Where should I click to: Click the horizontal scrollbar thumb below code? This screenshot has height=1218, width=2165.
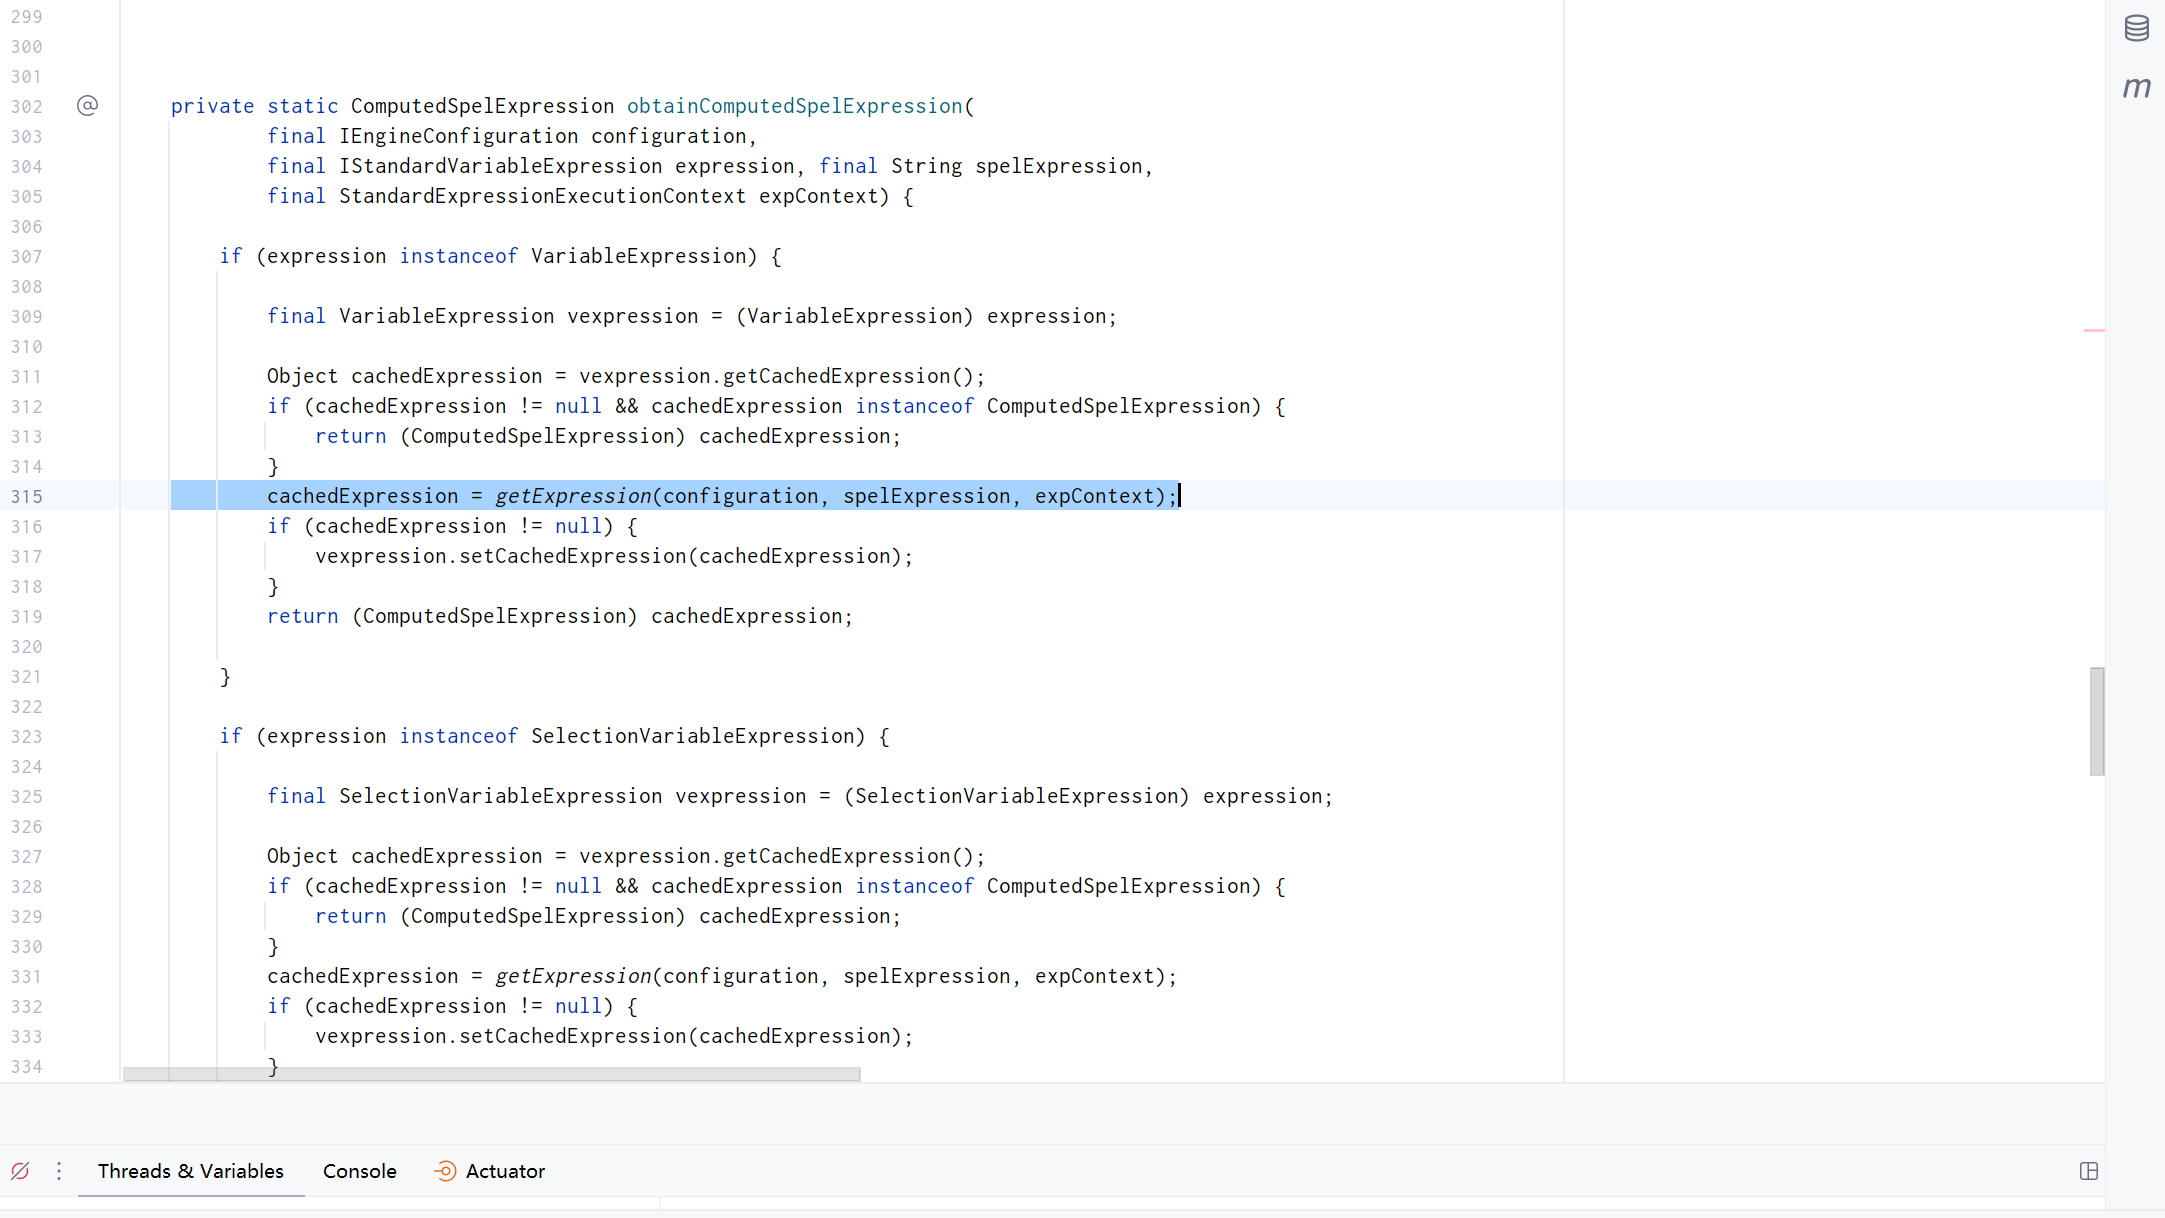[490, 1074]
